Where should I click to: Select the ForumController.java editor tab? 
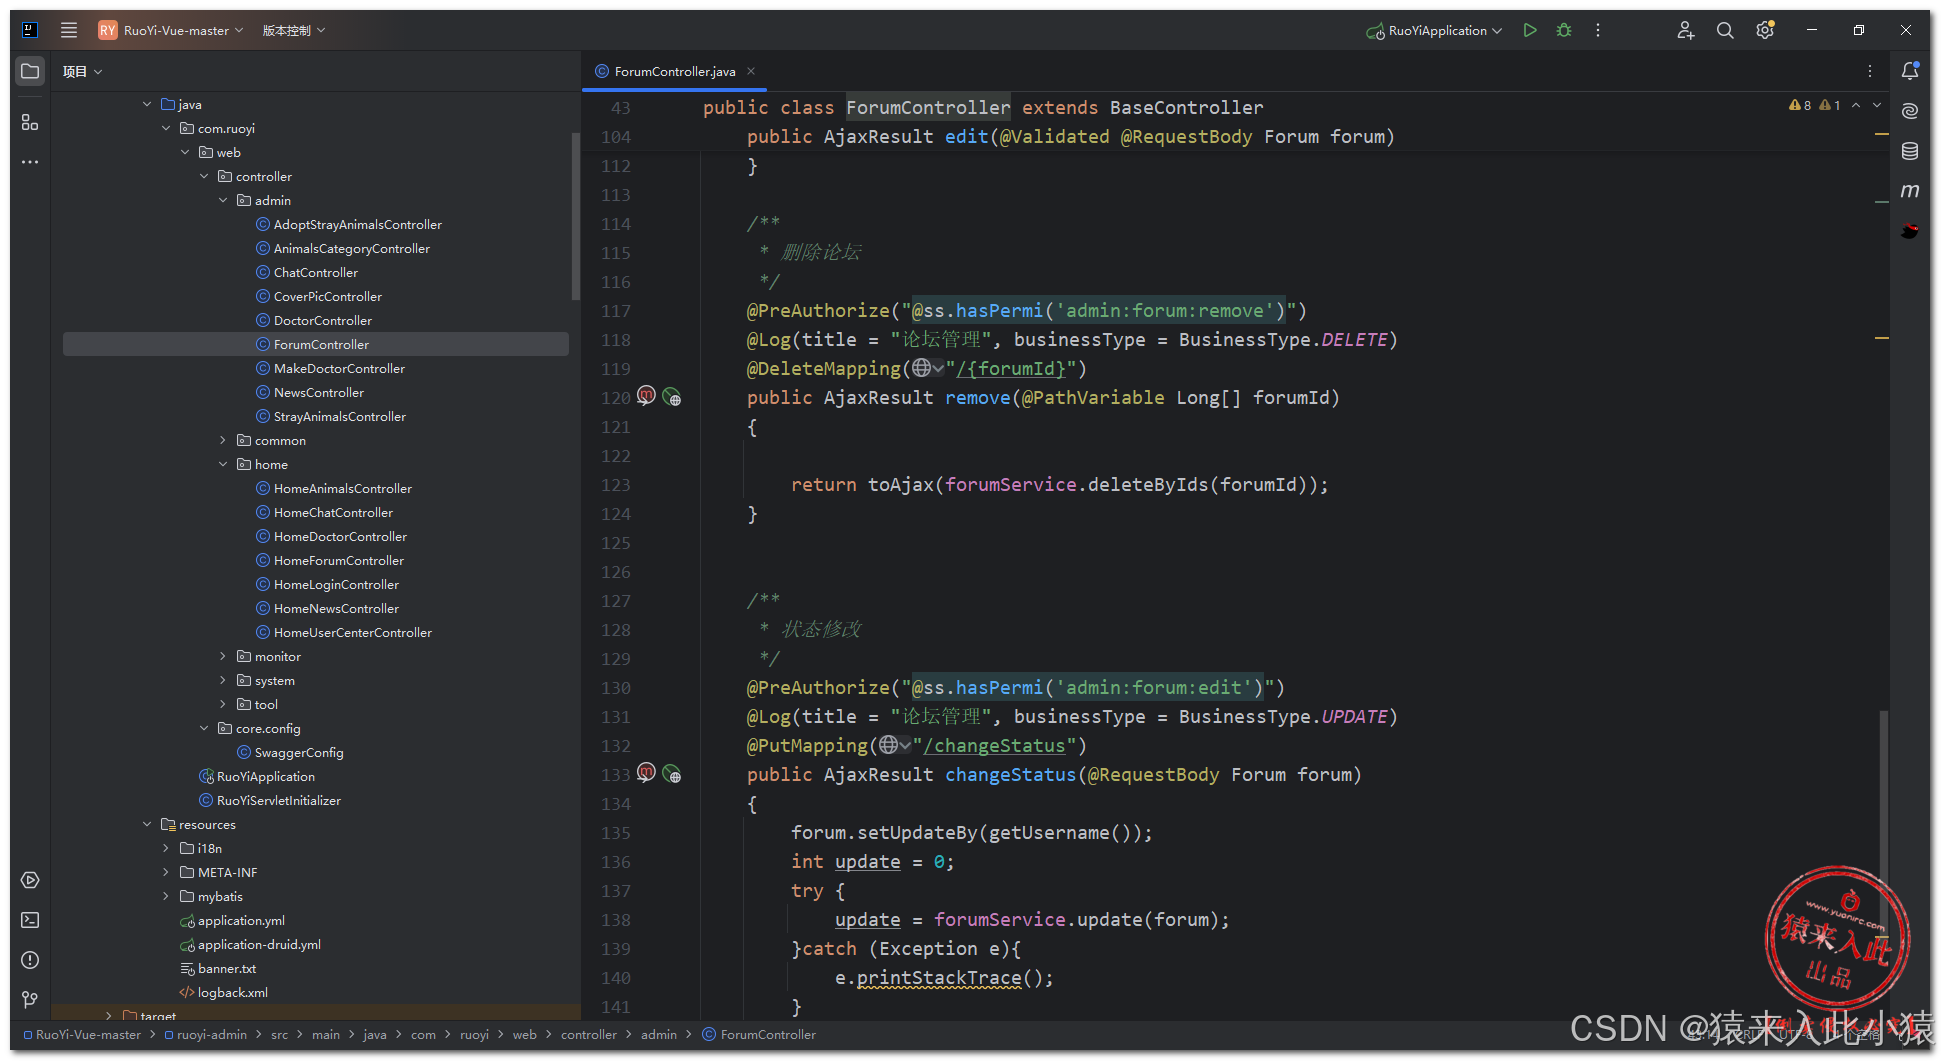click(x=674, y=71)
